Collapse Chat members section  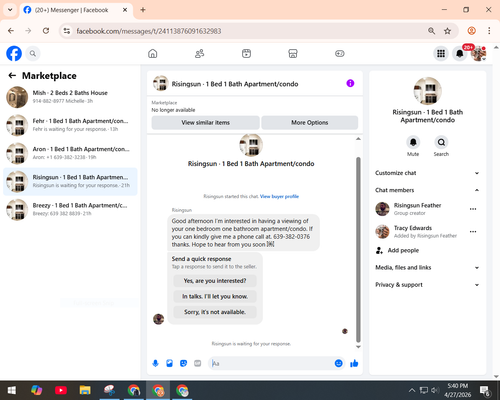(427, 190)
